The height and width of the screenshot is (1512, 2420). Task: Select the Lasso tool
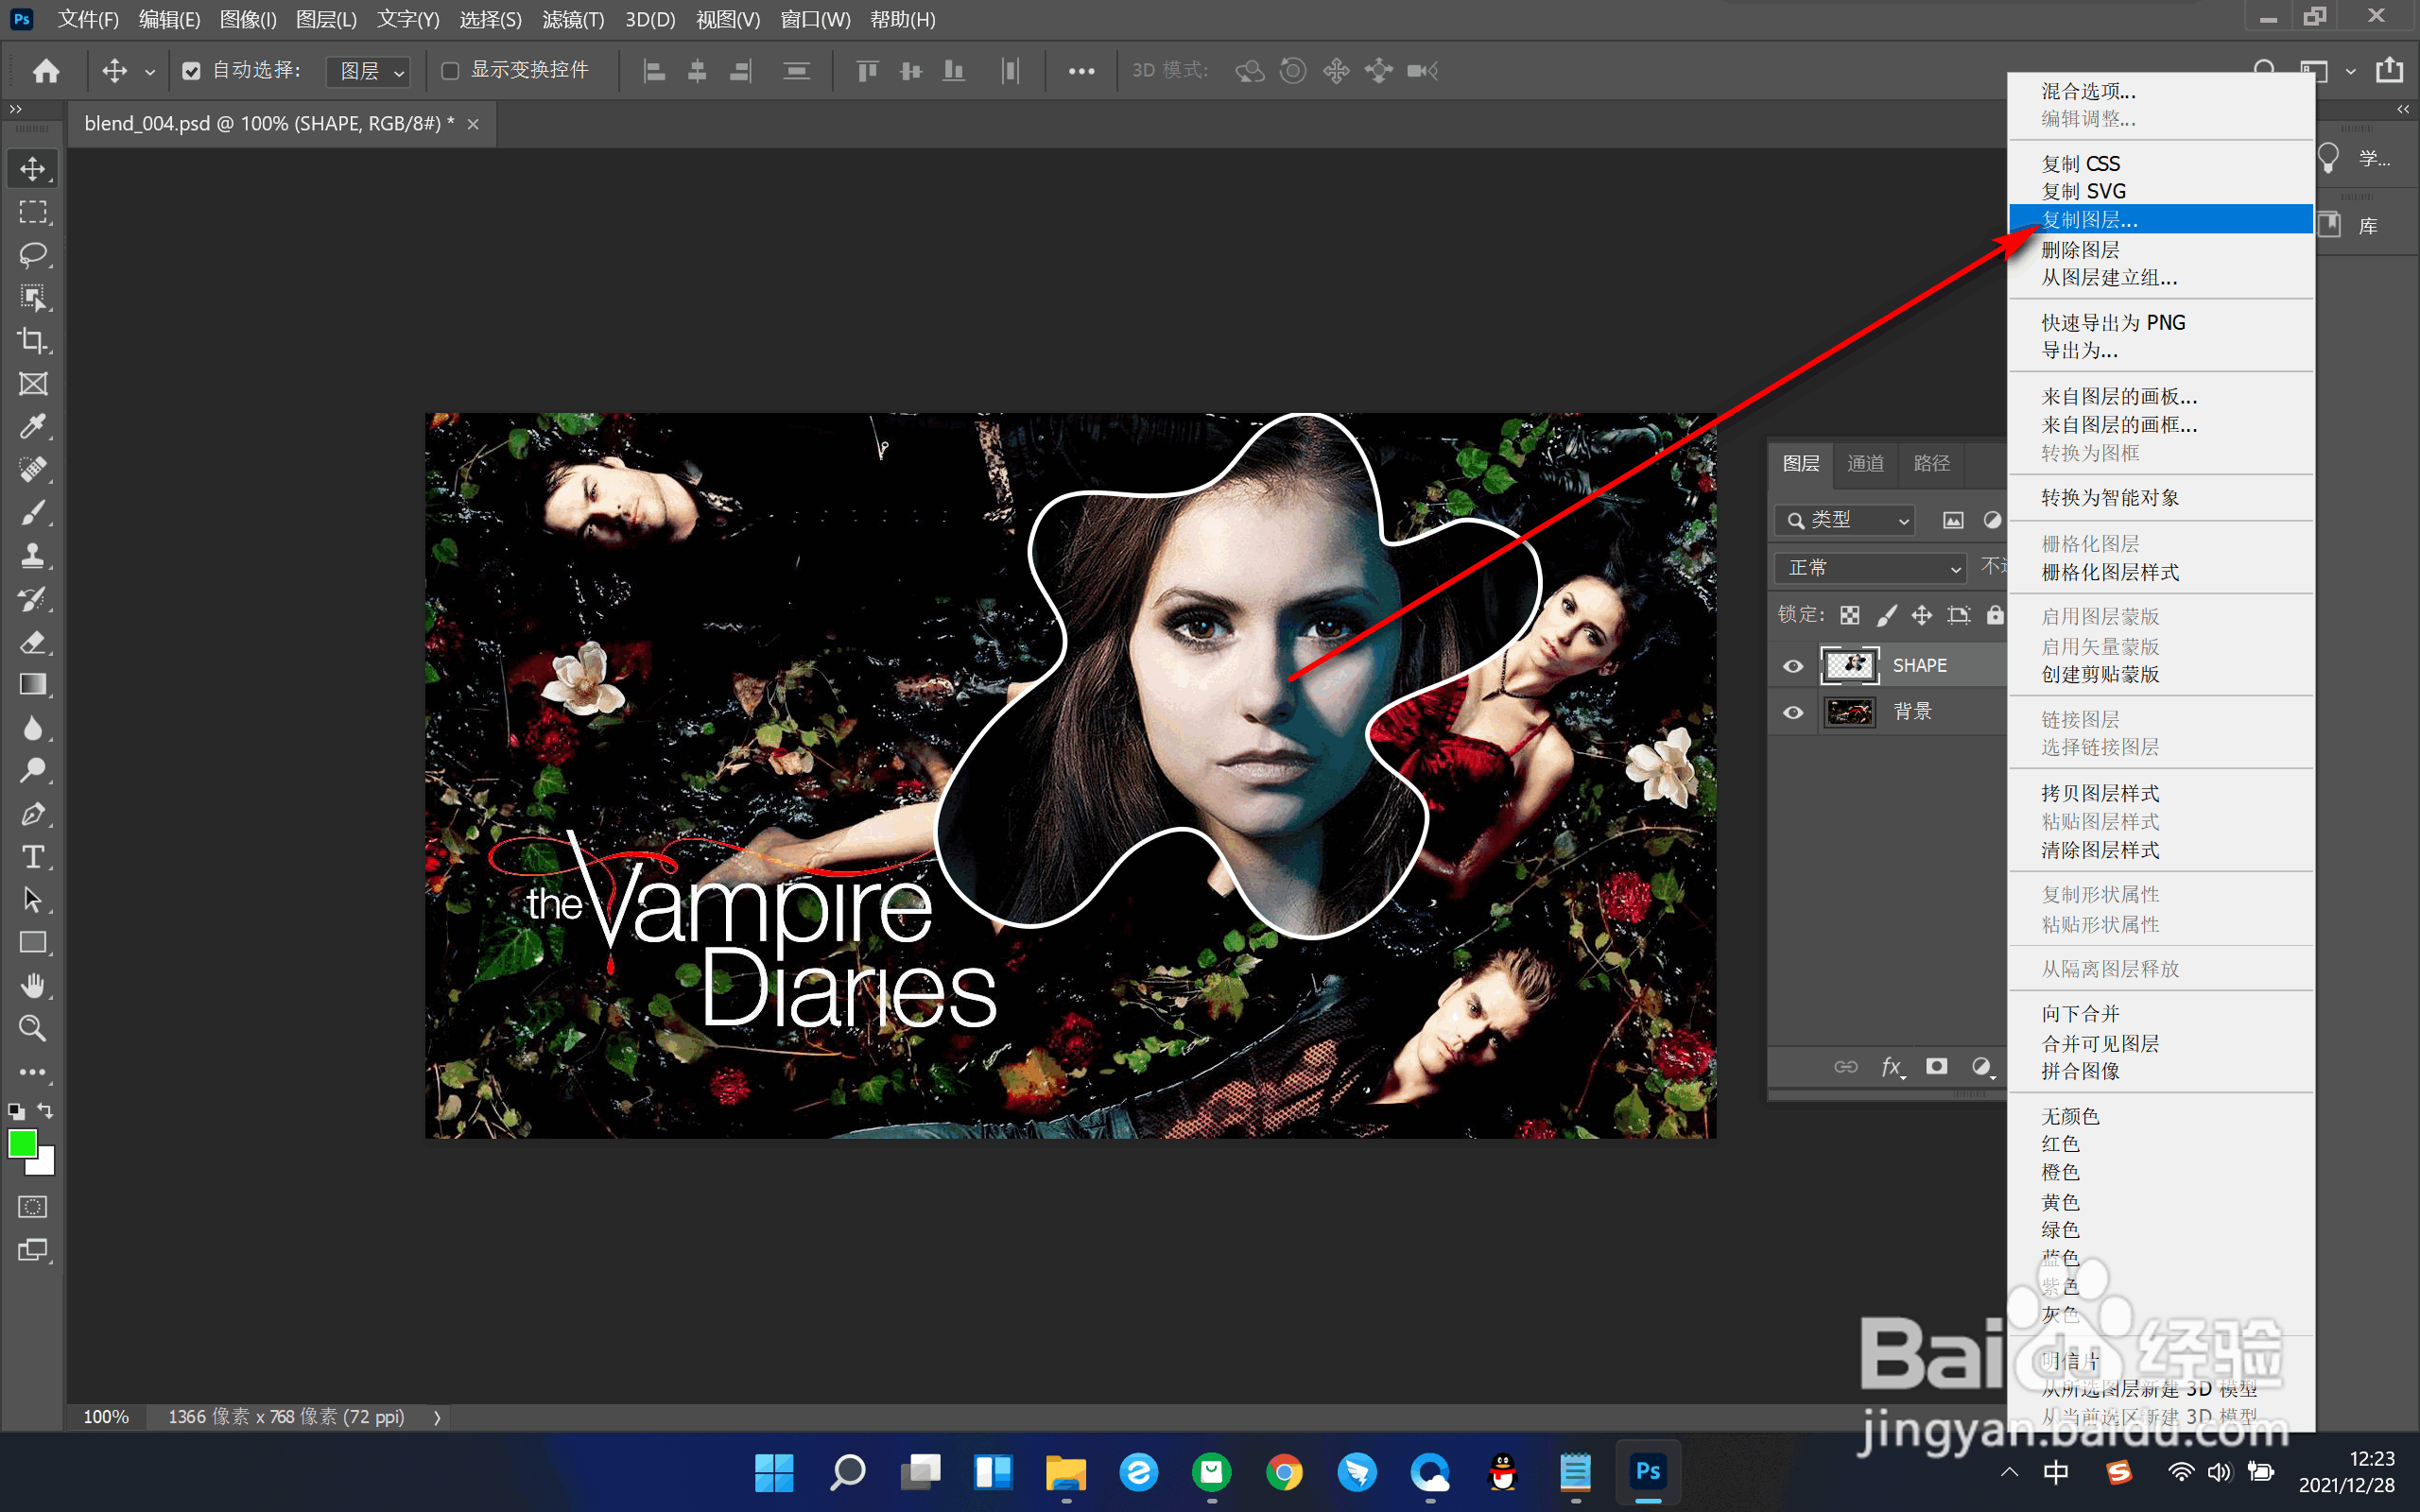[32, 255]
